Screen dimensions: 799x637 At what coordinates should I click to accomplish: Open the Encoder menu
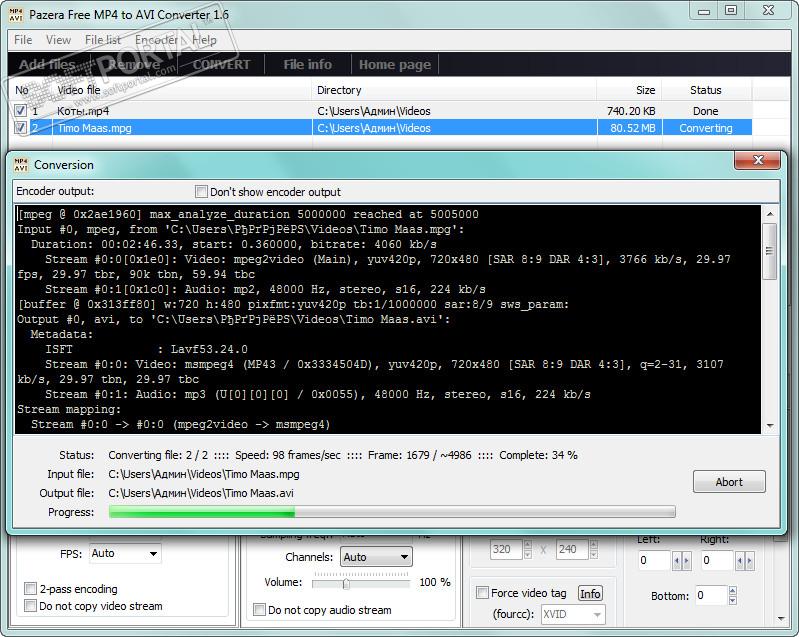coord(156,40)
